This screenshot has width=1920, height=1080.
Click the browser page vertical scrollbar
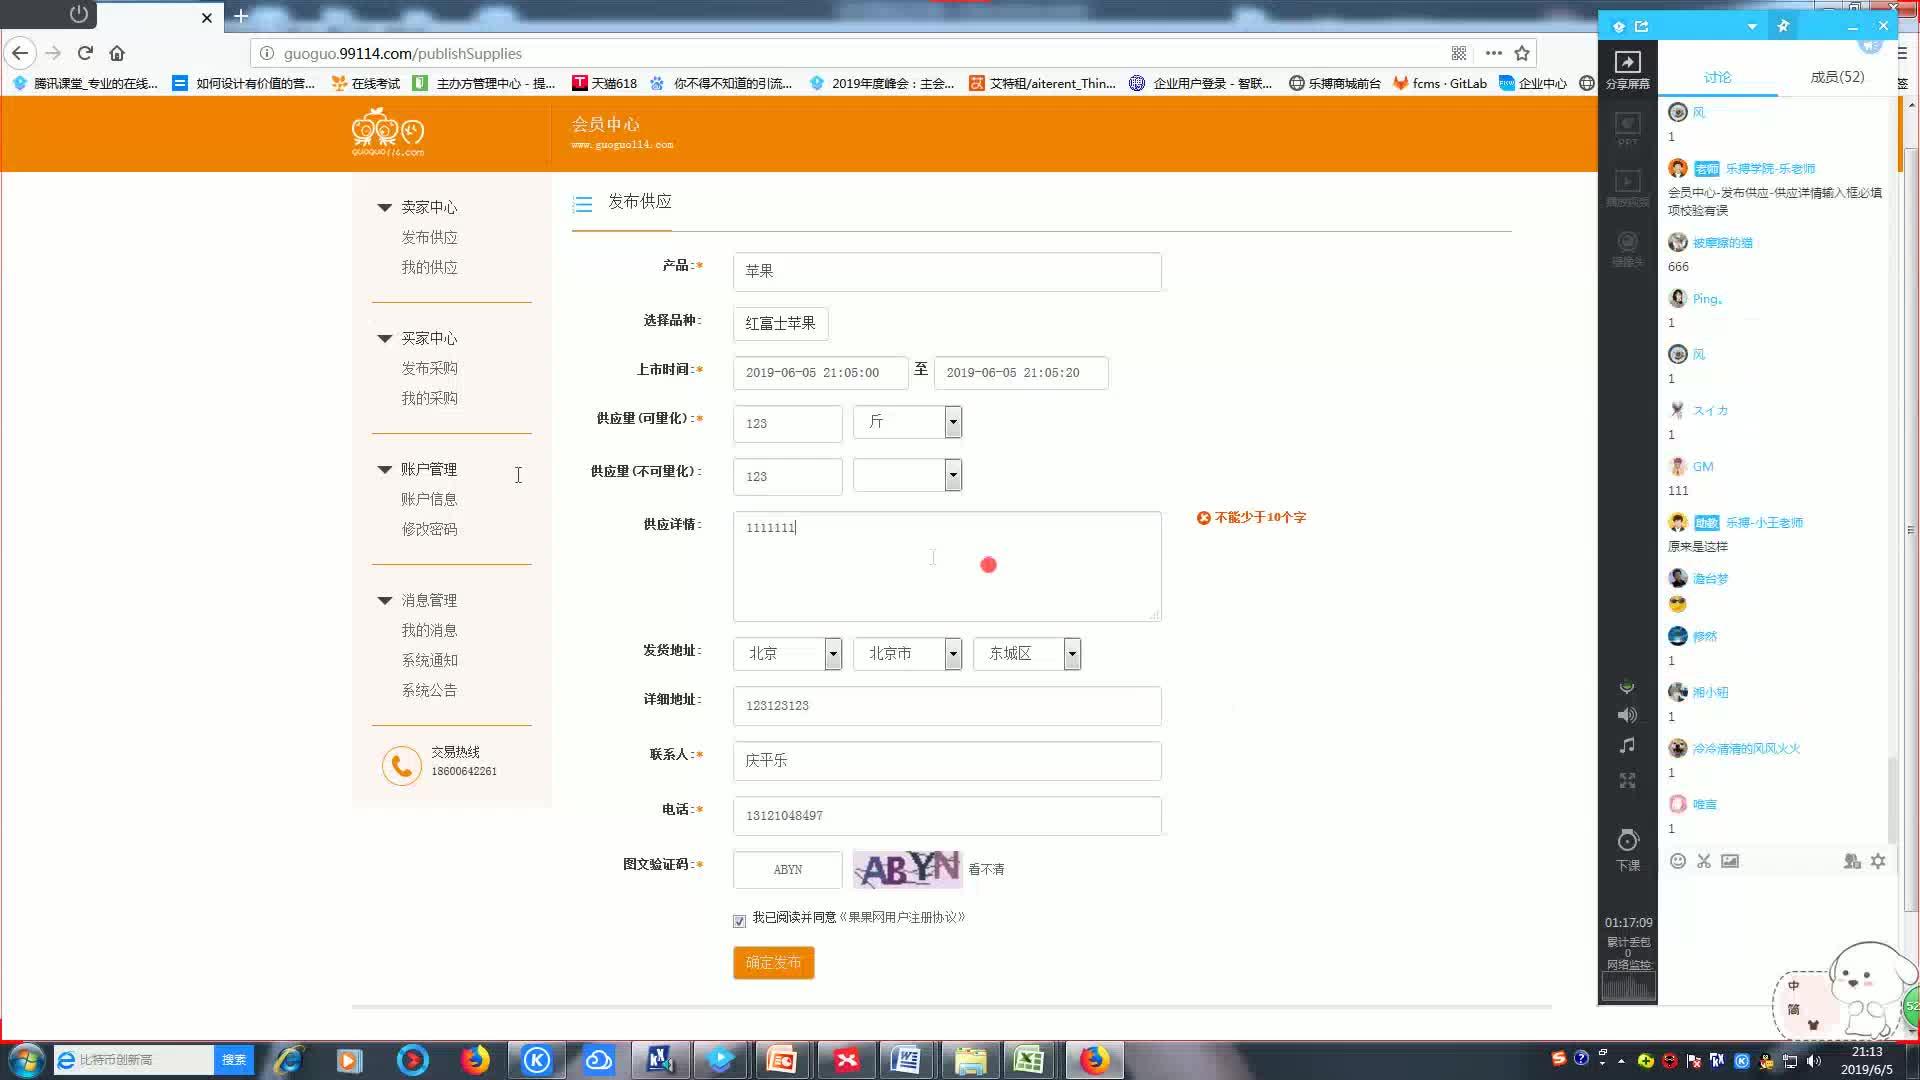[x=1911, y=530]
